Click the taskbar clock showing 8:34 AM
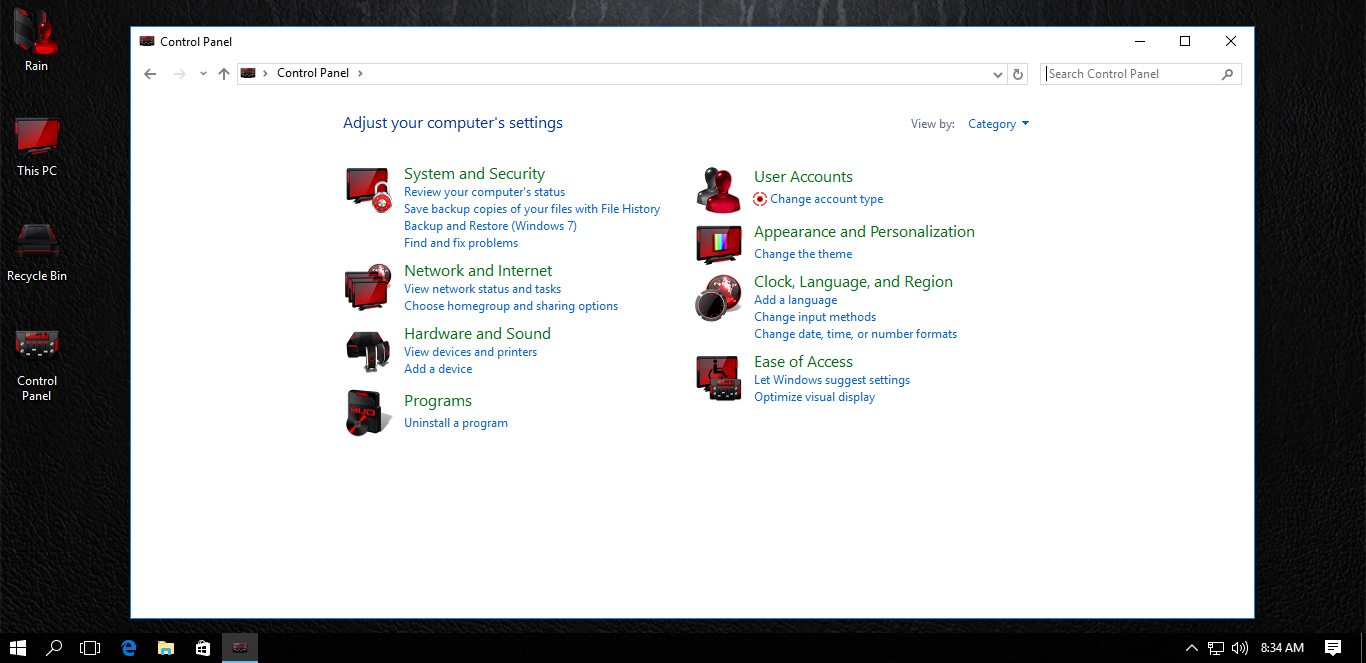The height and width of the screenshot is (663, 1366). point(1282,648)
